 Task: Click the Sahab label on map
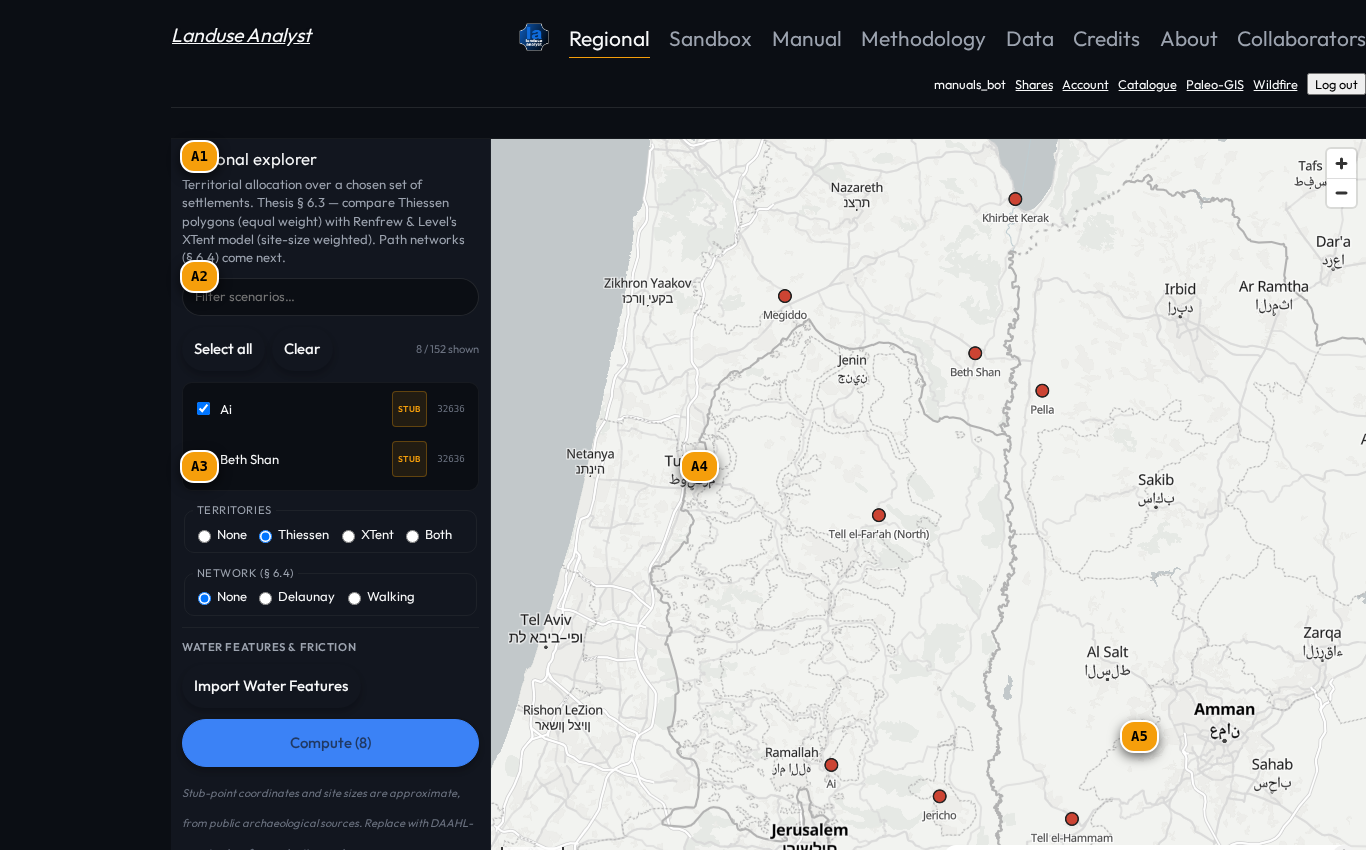(x=1272, y=764)
